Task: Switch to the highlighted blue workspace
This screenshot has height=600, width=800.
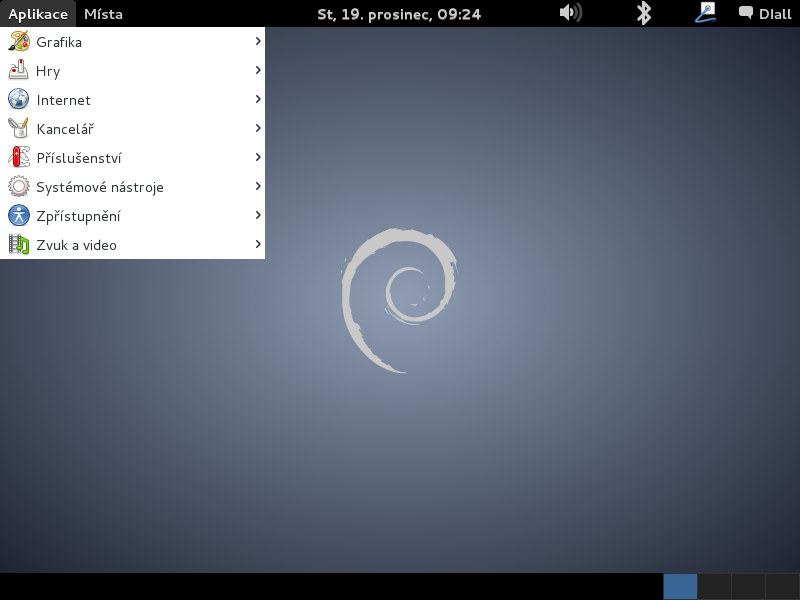Action: [x=680, y=587]
